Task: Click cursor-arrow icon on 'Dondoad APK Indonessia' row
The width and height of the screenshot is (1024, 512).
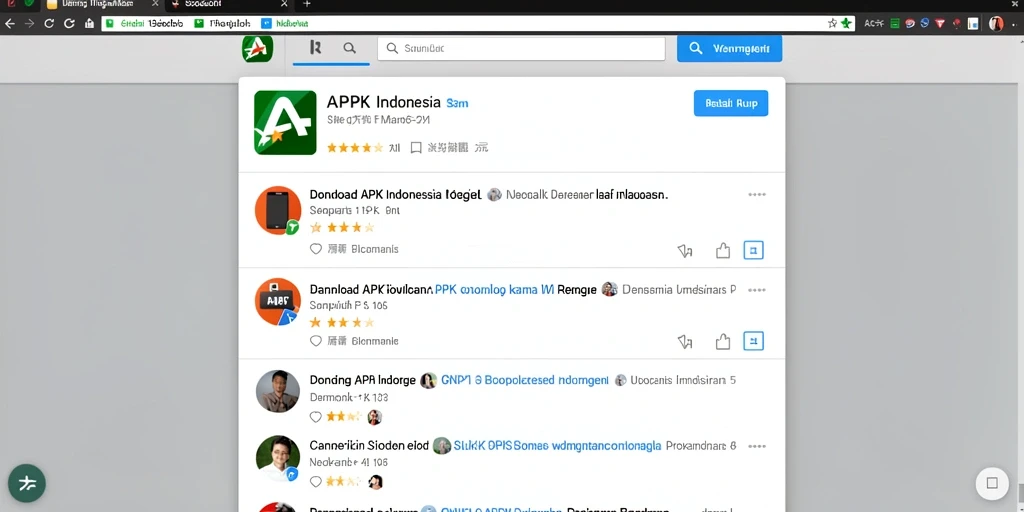Action: pyautogui.click(x=684, y=250)
